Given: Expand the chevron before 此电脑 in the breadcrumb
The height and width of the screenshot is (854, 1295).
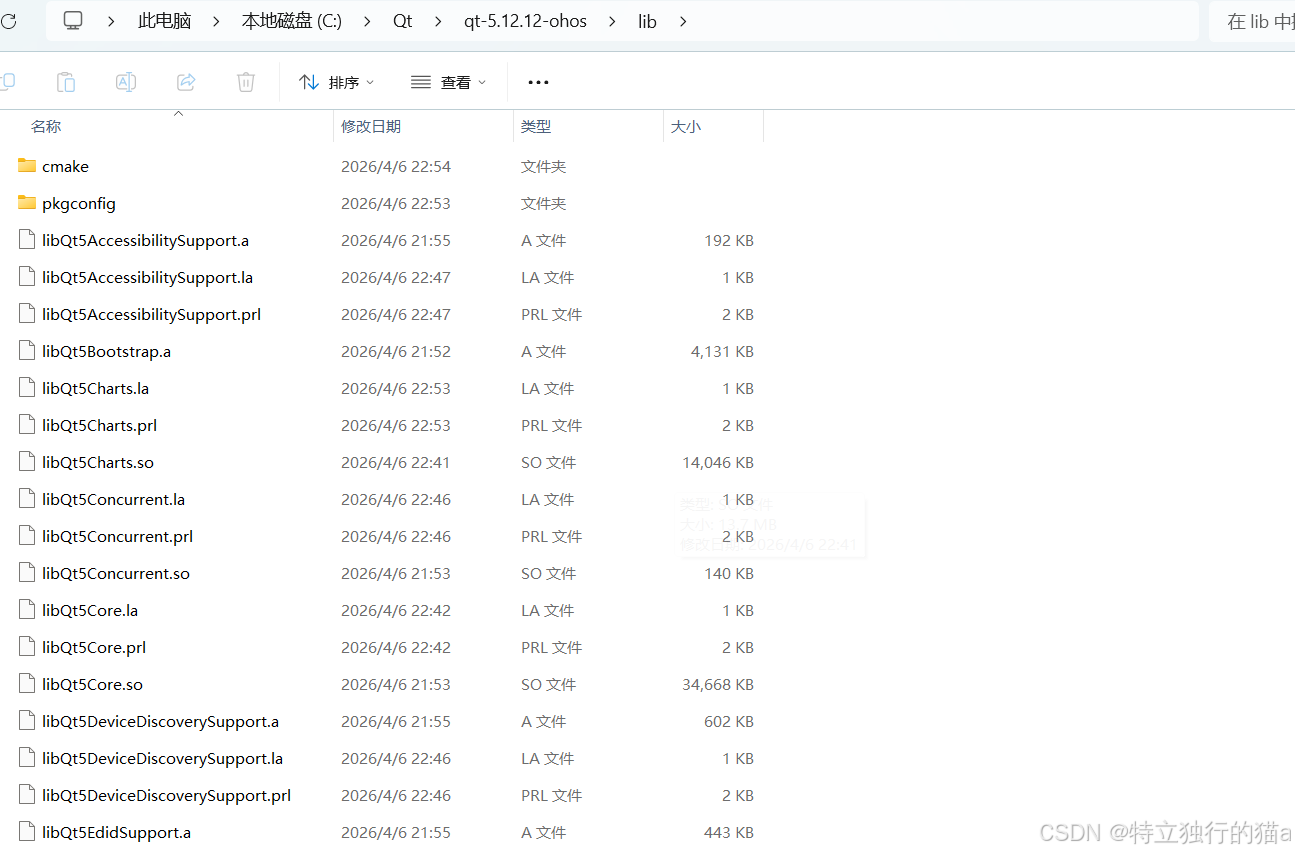Looking at the screenshot, I should (x=111, y=21).
